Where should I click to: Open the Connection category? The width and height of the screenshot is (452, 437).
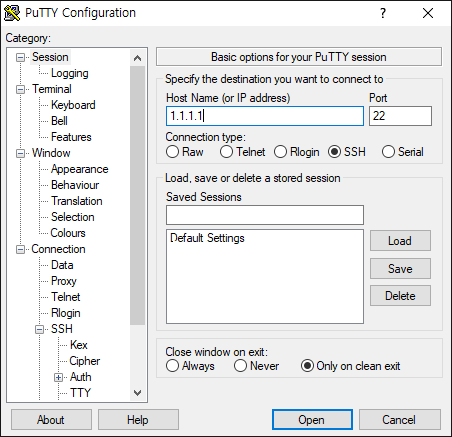point(58,249)
